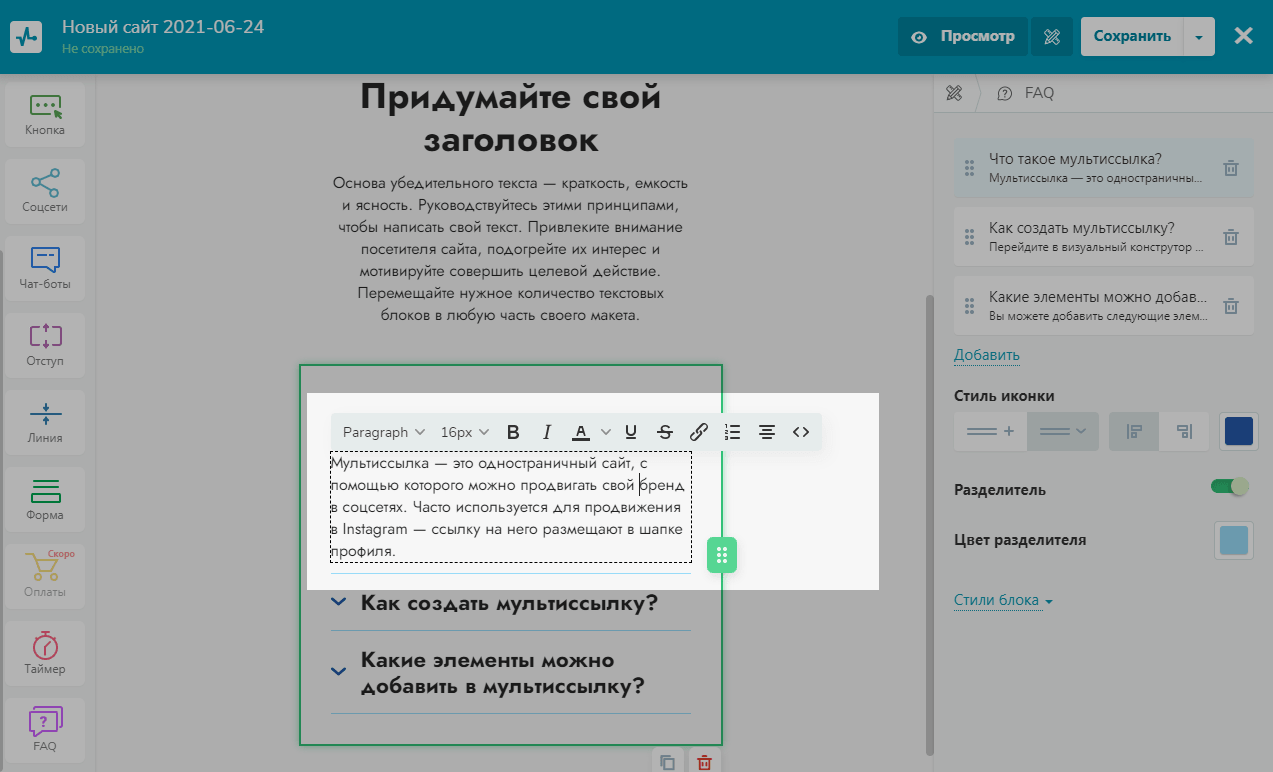This screenshot has height=772, width=1273.
Task: Insert a hyperlink using link icon
Action: point(699,432)
